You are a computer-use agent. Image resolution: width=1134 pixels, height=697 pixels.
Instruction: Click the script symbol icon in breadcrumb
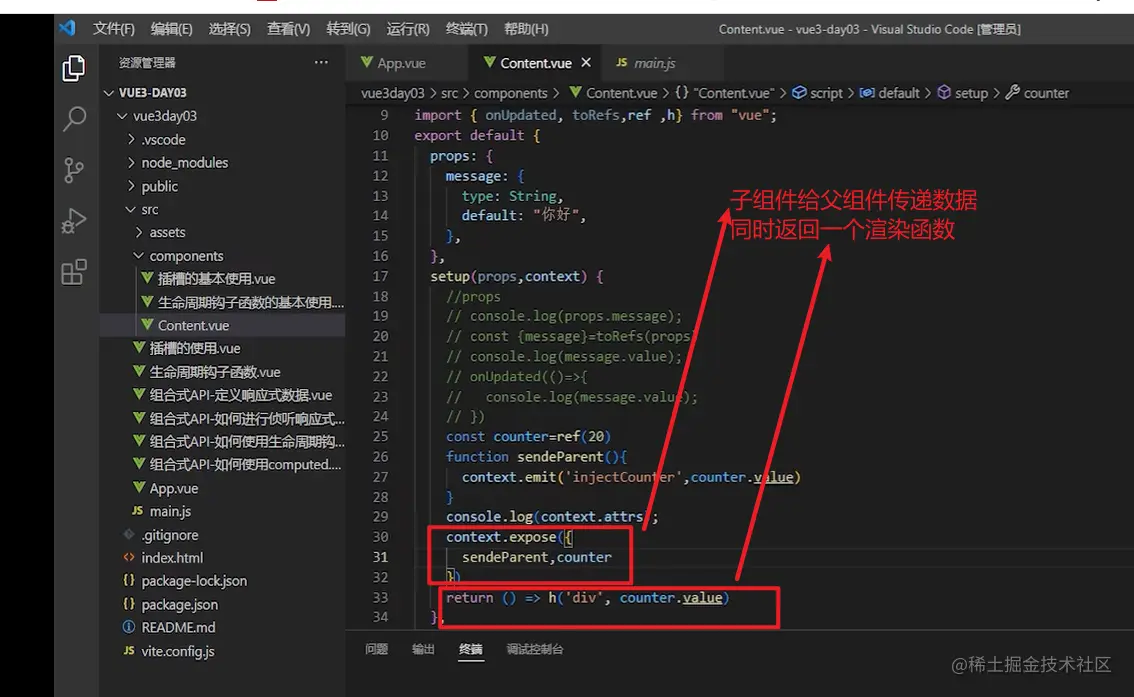[x=799, y=93]
